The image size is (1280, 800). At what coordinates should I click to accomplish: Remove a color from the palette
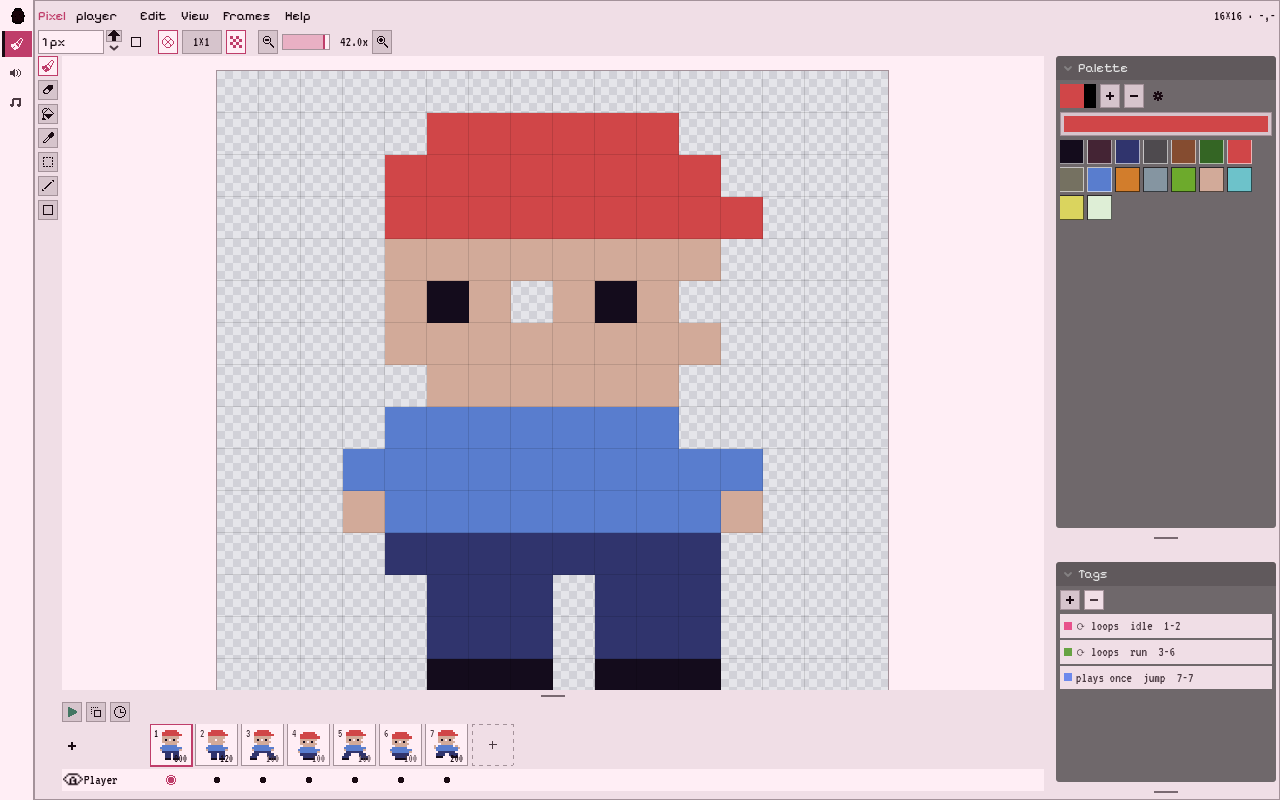click(1134, 96)
